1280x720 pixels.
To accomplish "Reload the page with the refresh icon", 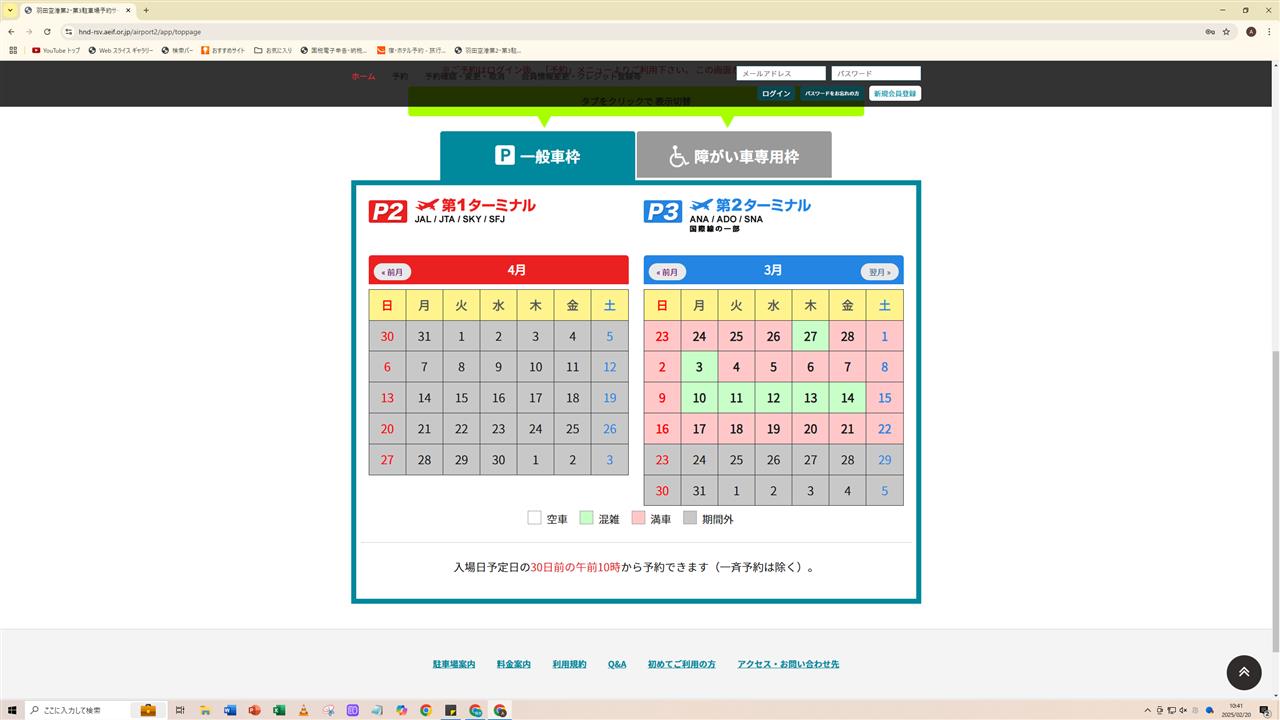I will pos(47,31).
